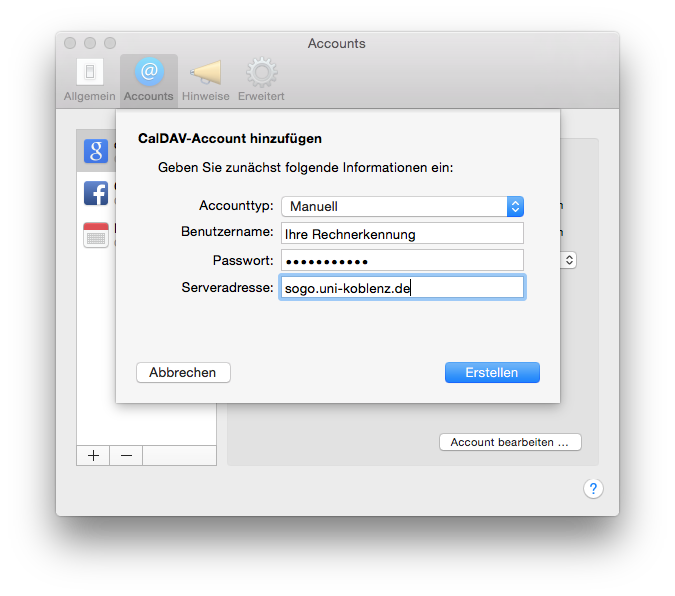Close the Accounts window
Viewport: 675px width, 596px height.
click(70, 43)
